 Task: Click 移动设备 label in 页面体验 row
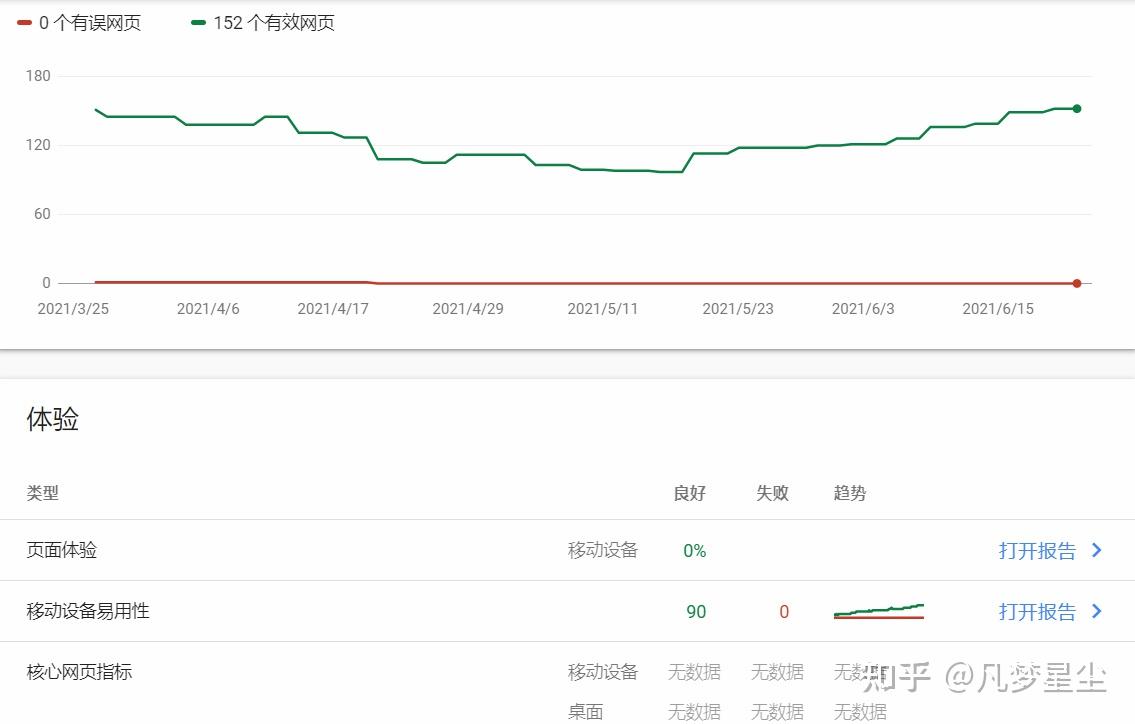pos(602,550)
